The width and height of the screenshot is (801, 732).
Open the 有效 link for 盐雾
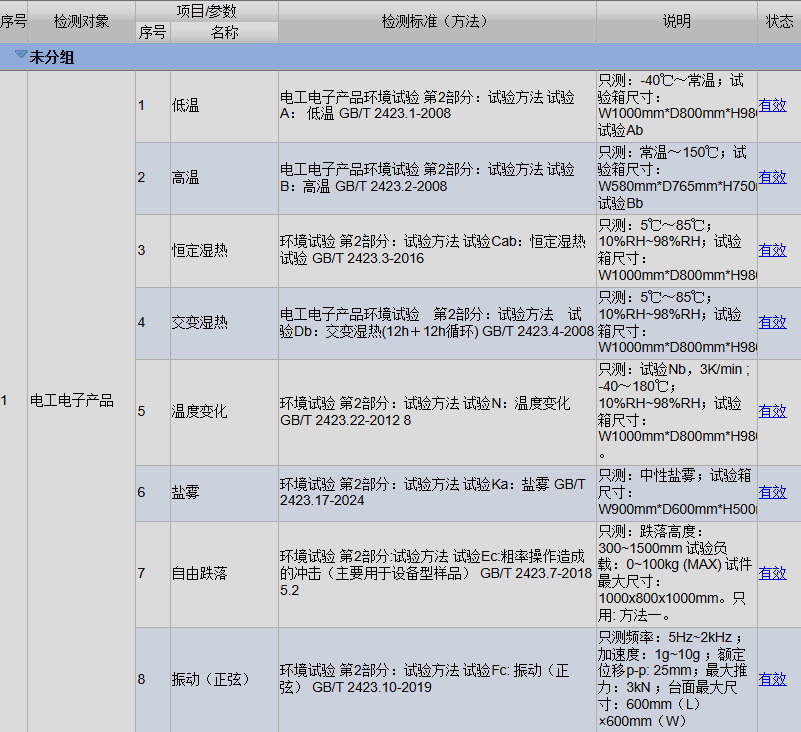772,492
